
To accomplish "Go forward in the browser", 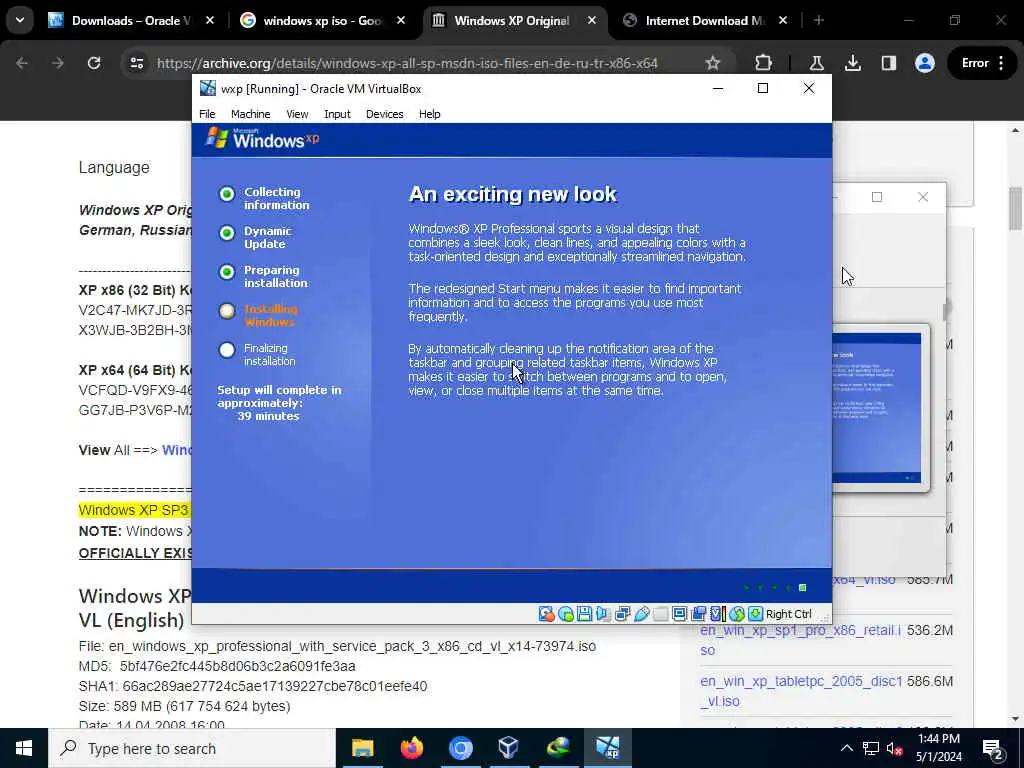I will tap(58, 63).
